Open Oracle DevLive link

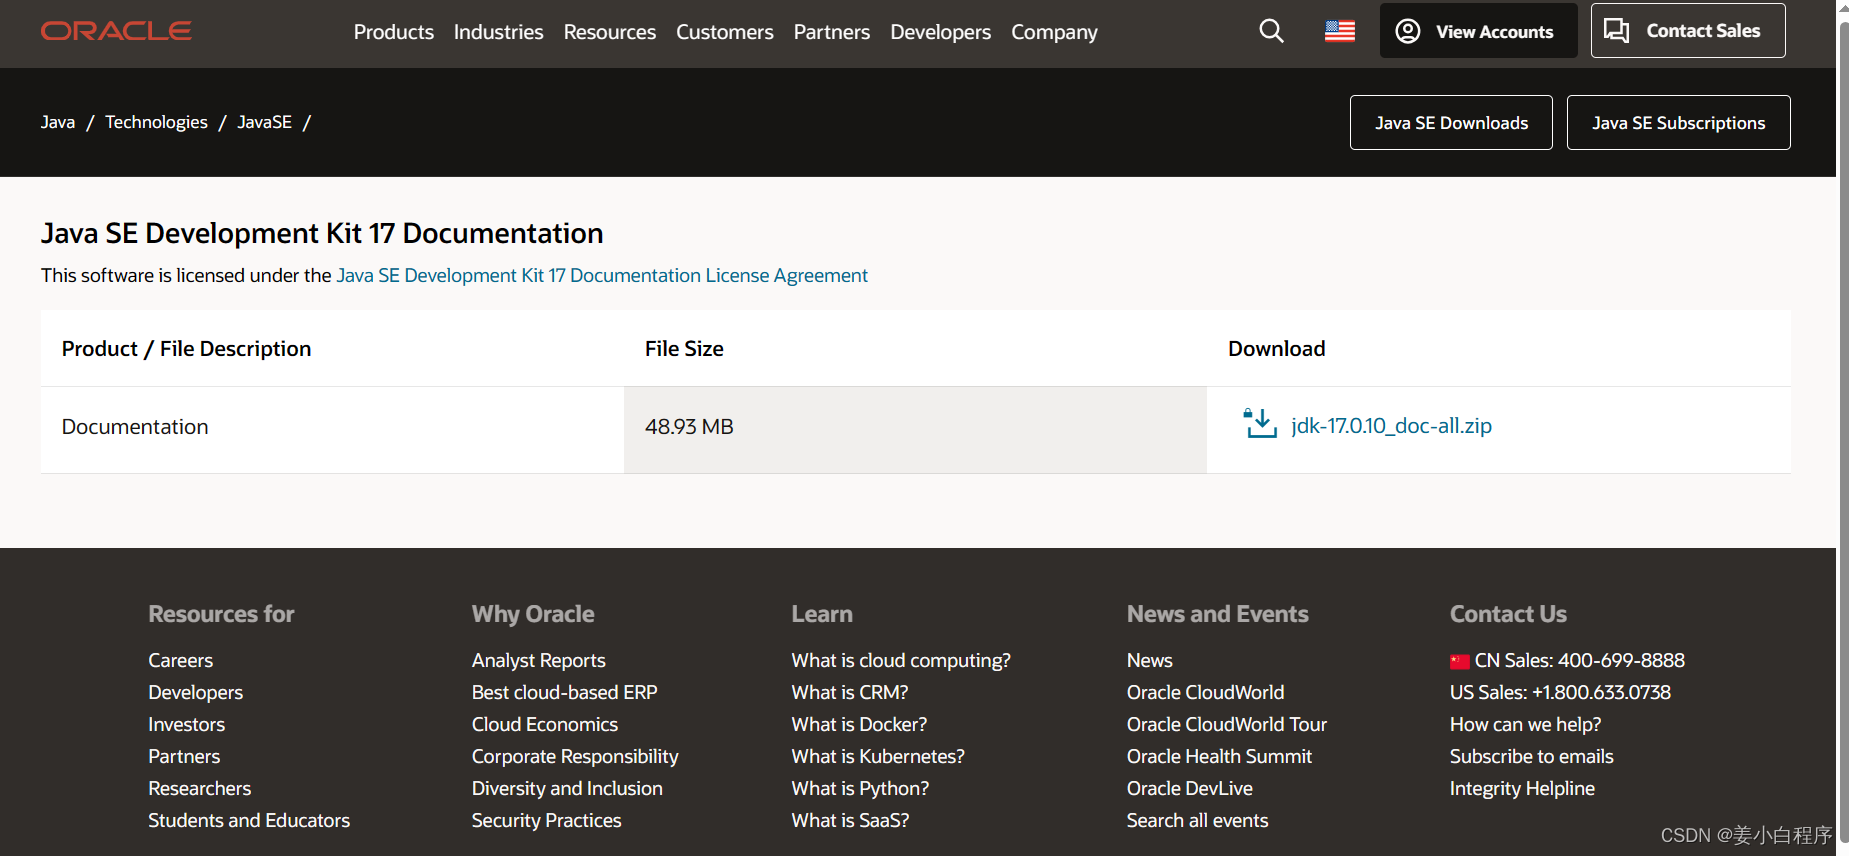click(x=1190, y=788)
